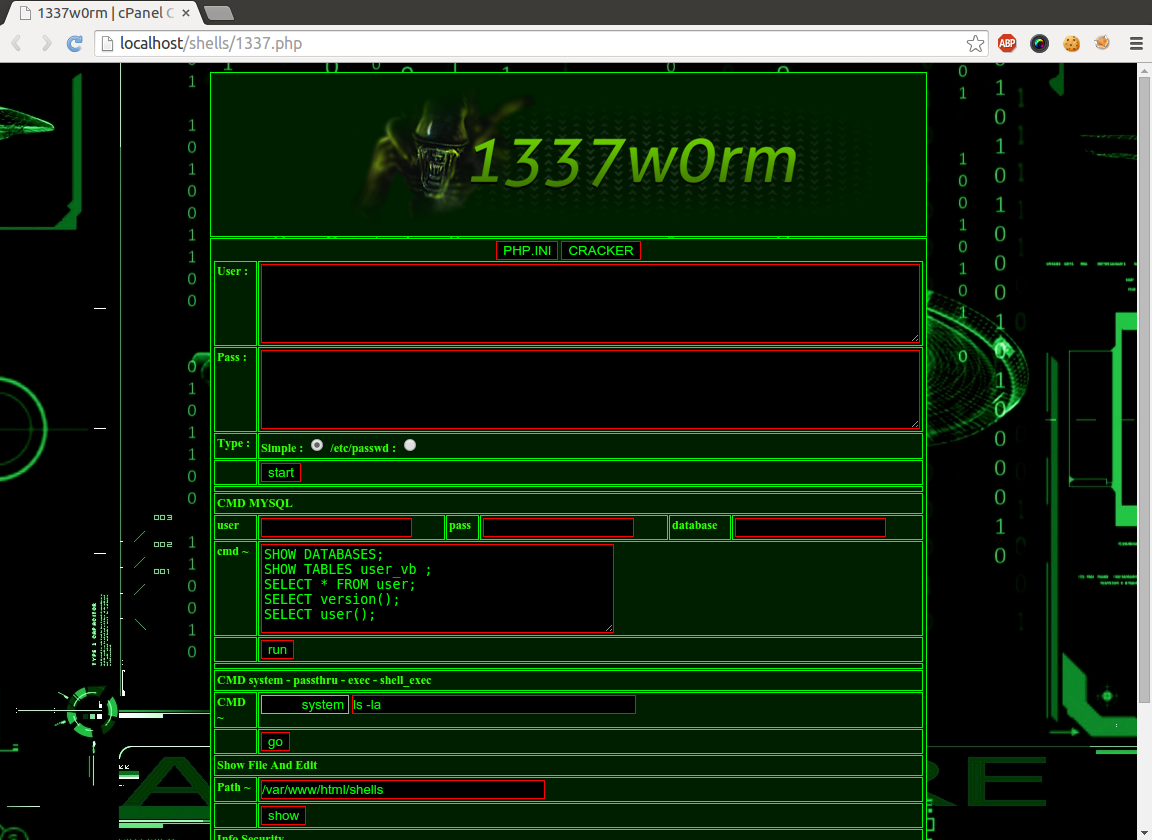Click the vertical page scrollbar

coord(1145,390)
